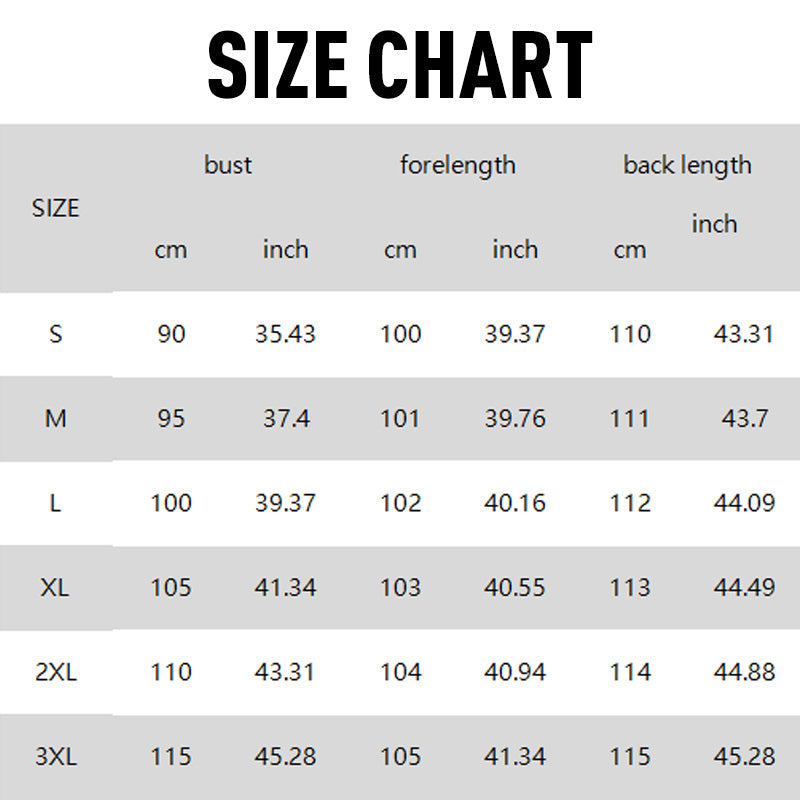Click the 40.55 forelength inch value
The image size is (800, 800).
(x=515, y=588)
